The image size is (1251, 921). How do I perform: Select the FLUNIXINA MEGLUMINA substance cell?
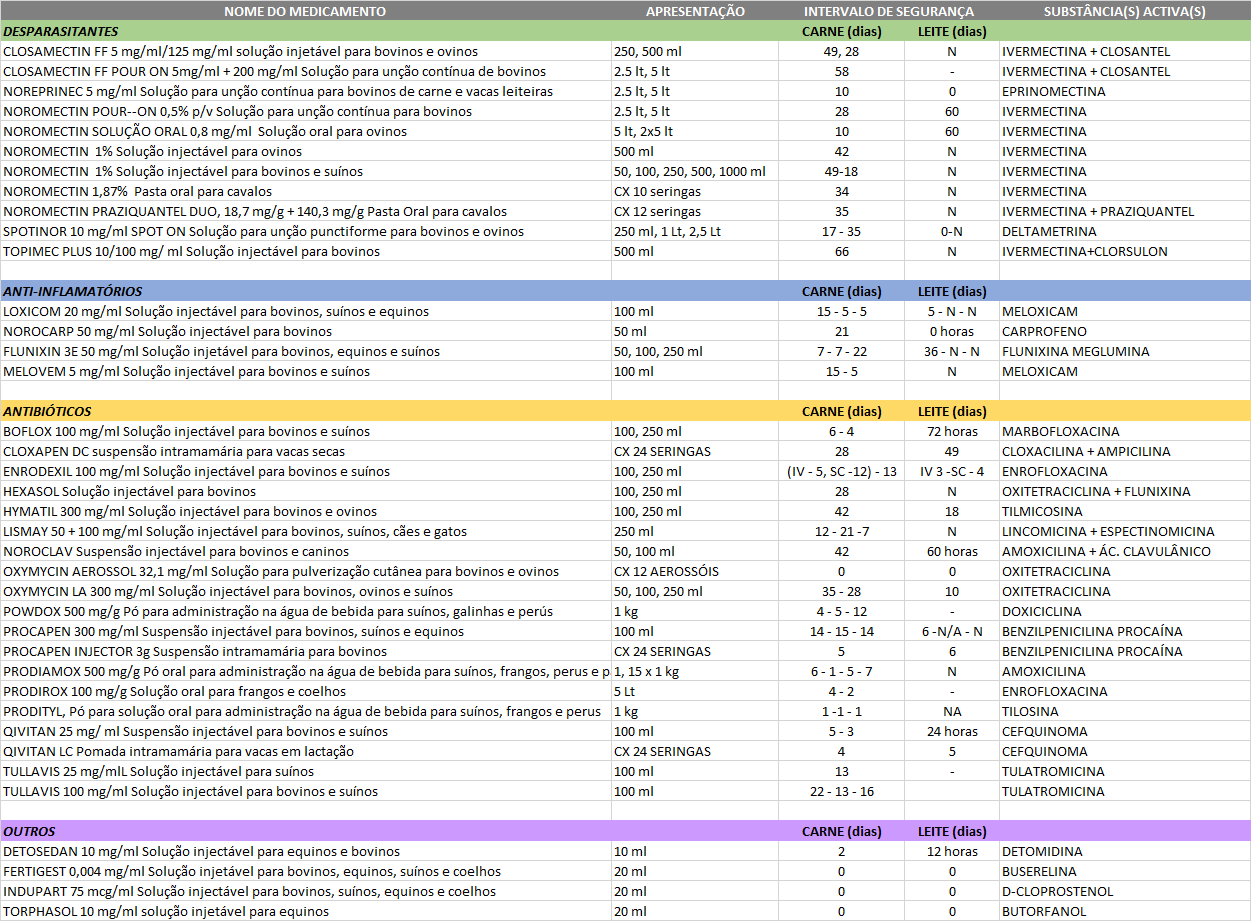point(1125,351)
